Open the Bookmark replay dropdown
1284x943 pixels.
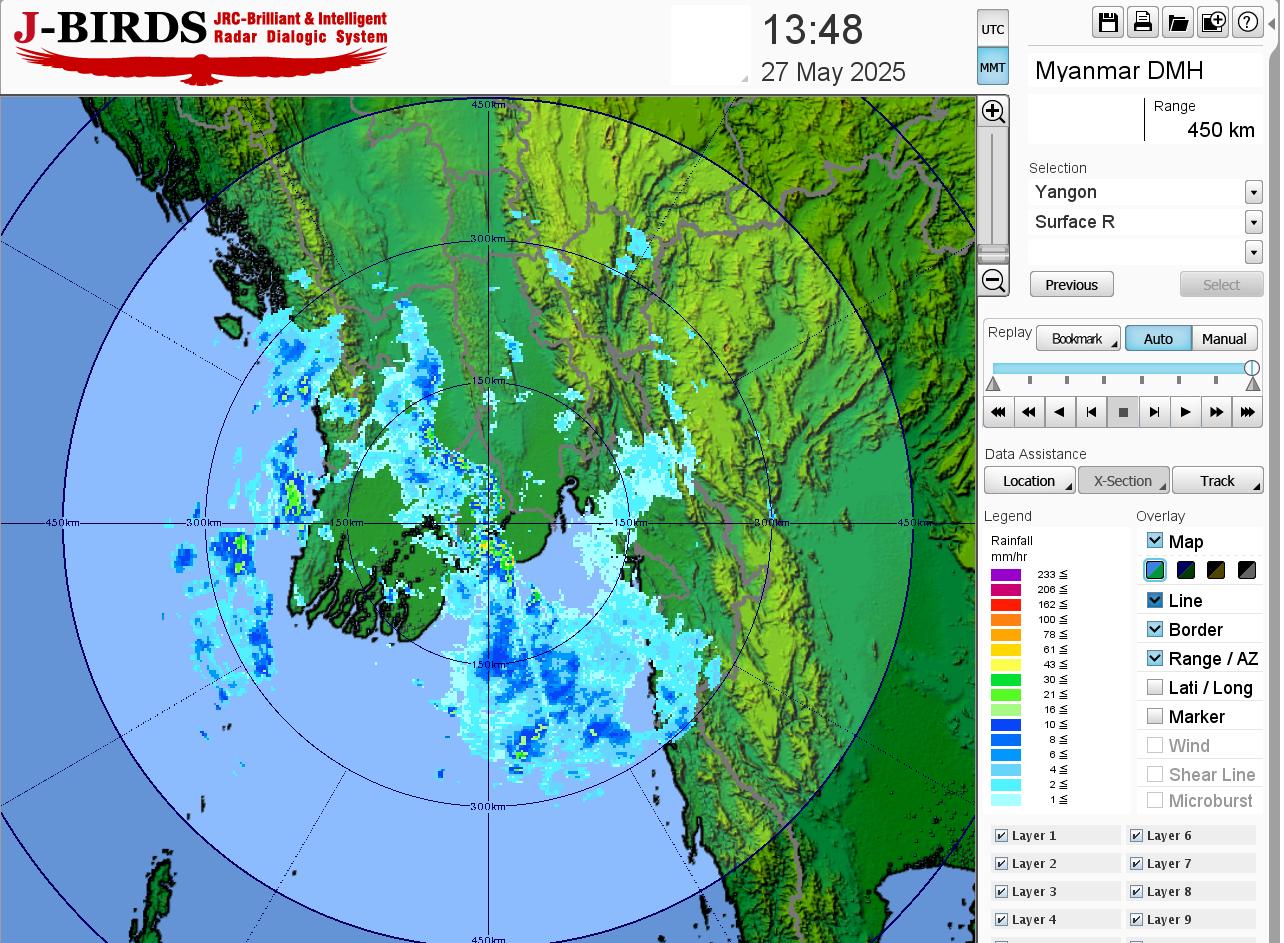coord(1078,339)
